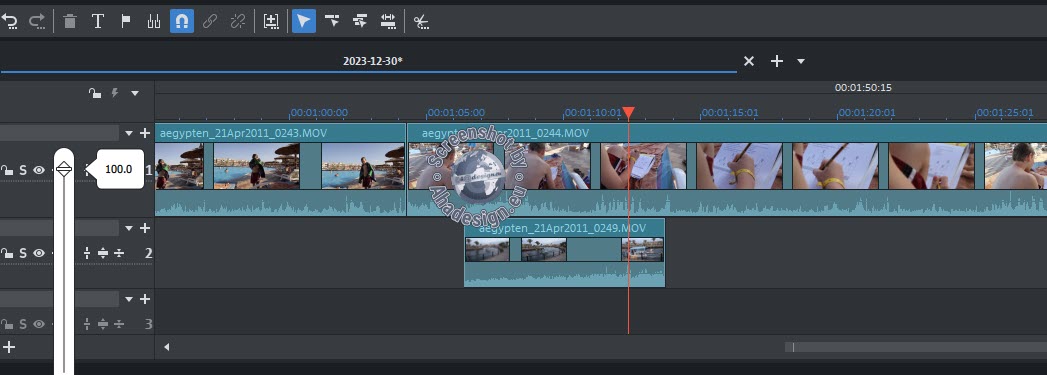Delete selected object with trash icon

[x=69, y=21]
